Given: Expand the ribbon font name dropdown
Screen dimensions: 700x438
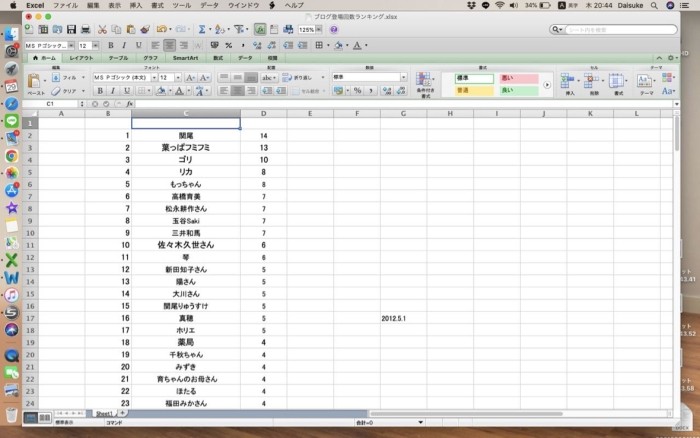Looking at the screenshot, I should [149, 77].
